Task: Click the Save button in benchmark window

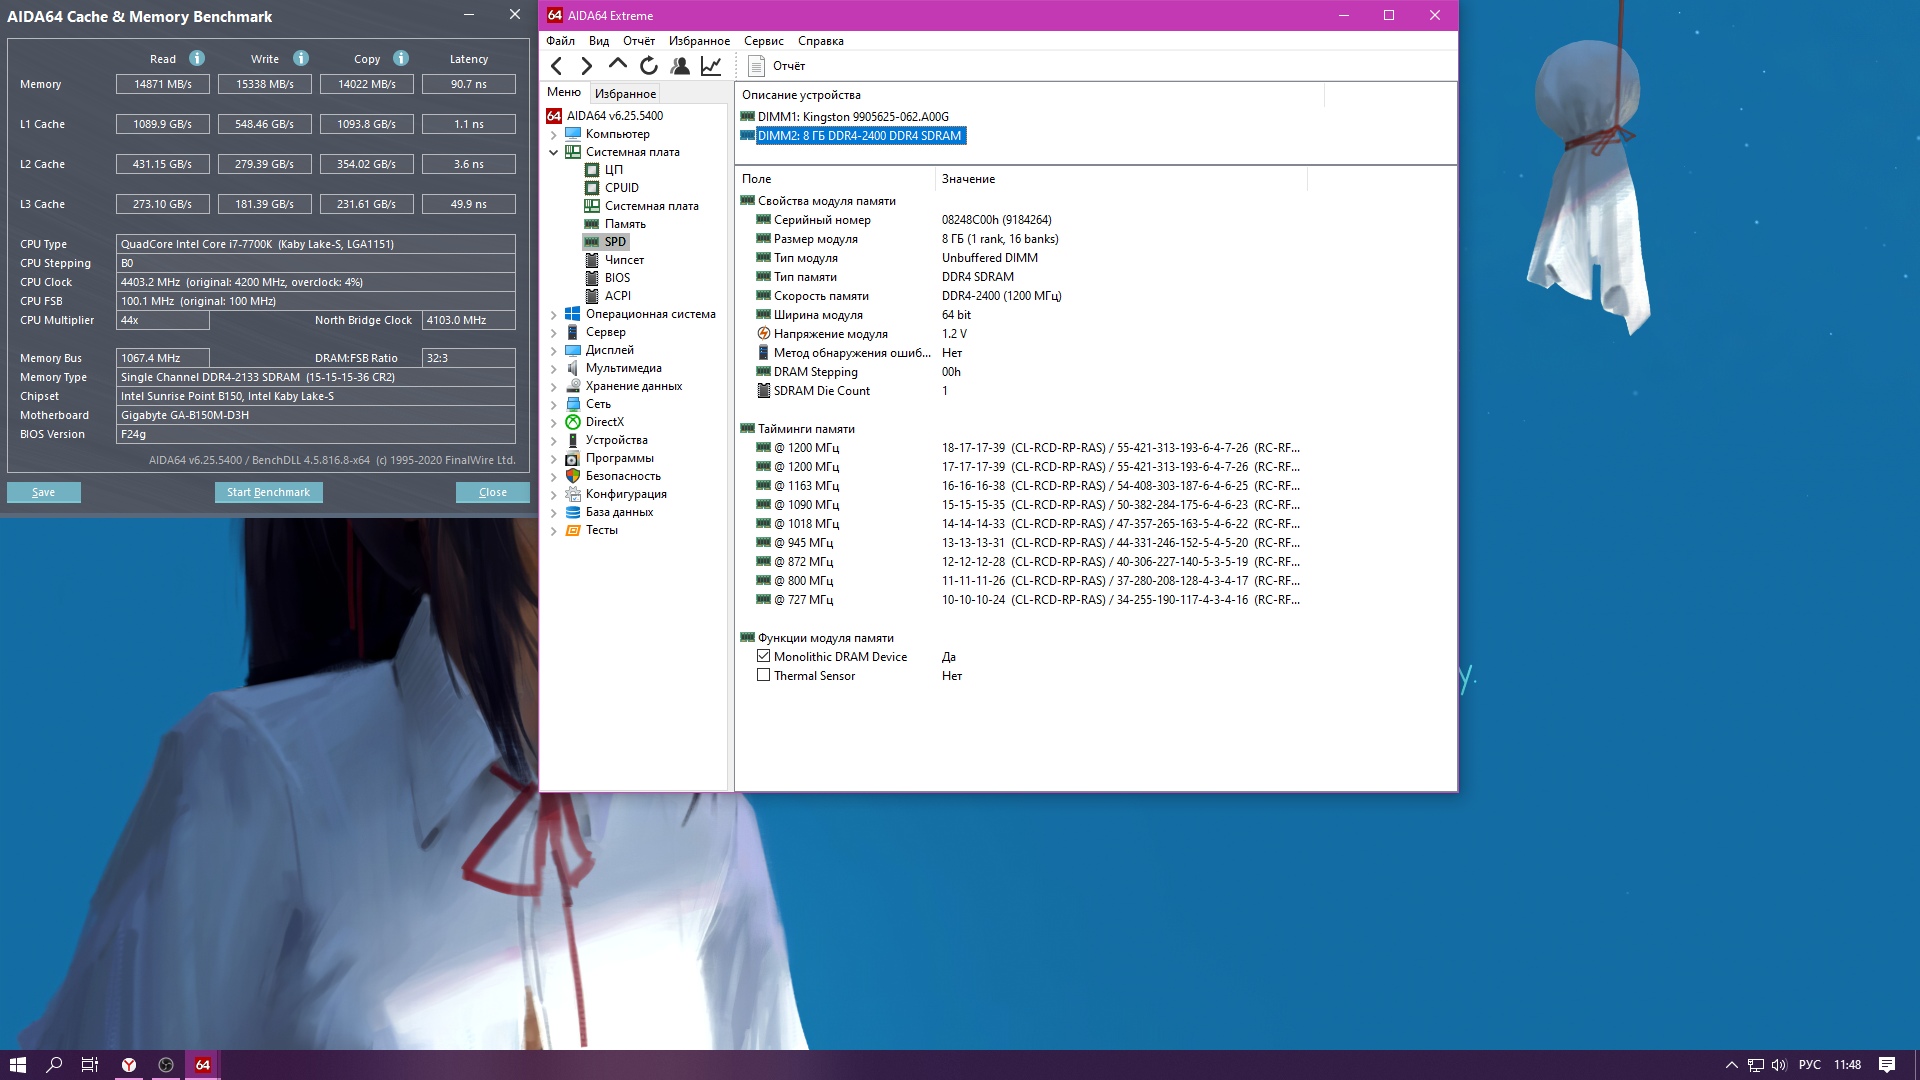Action: (44, 492)
